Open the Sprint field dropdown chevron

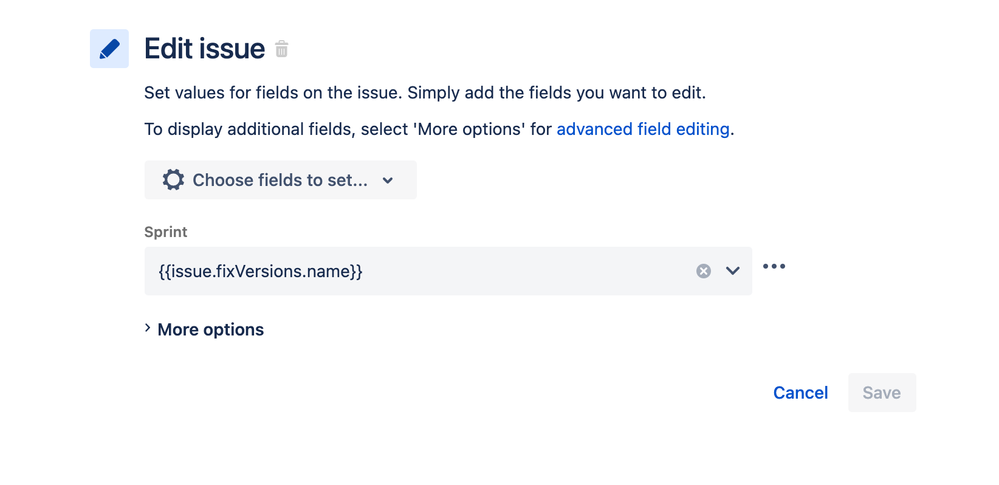pos(733,271)
